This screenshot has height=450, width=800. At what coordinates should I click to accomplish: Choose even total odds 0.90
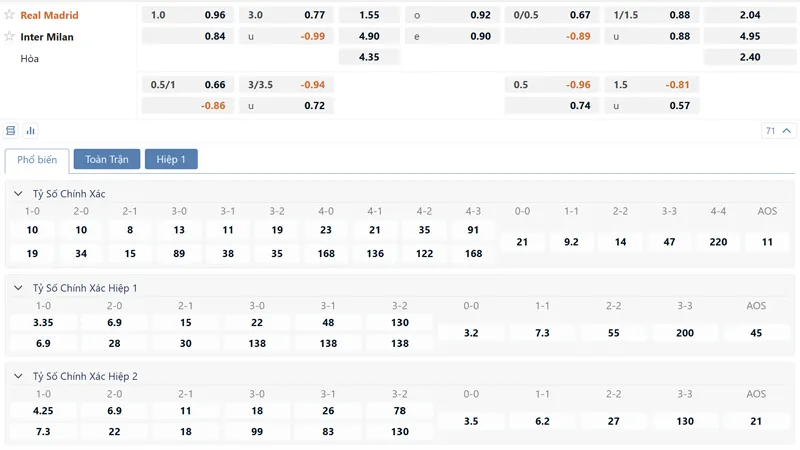click(452, 36)
